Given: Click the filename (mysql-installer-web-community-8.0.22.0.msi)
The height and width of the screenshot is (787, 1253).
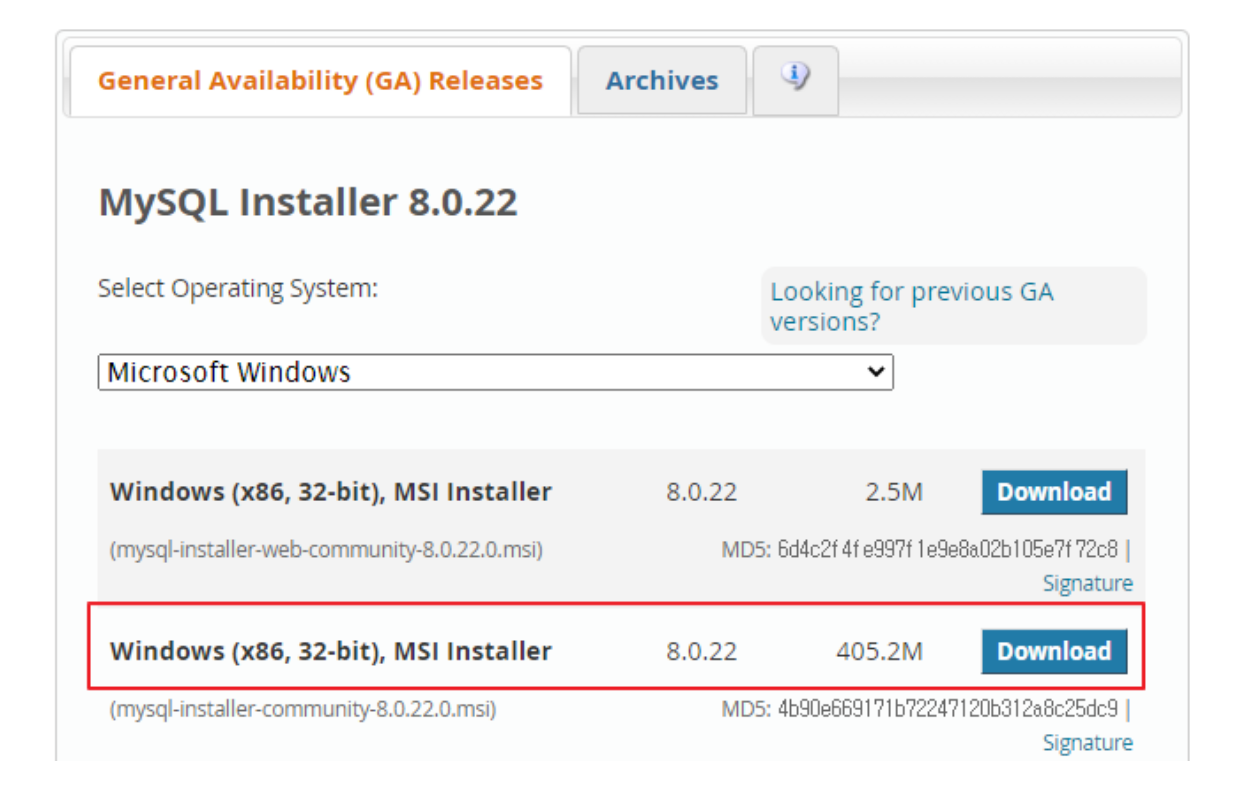Looking at the screenshot, I should coord(326,550).
